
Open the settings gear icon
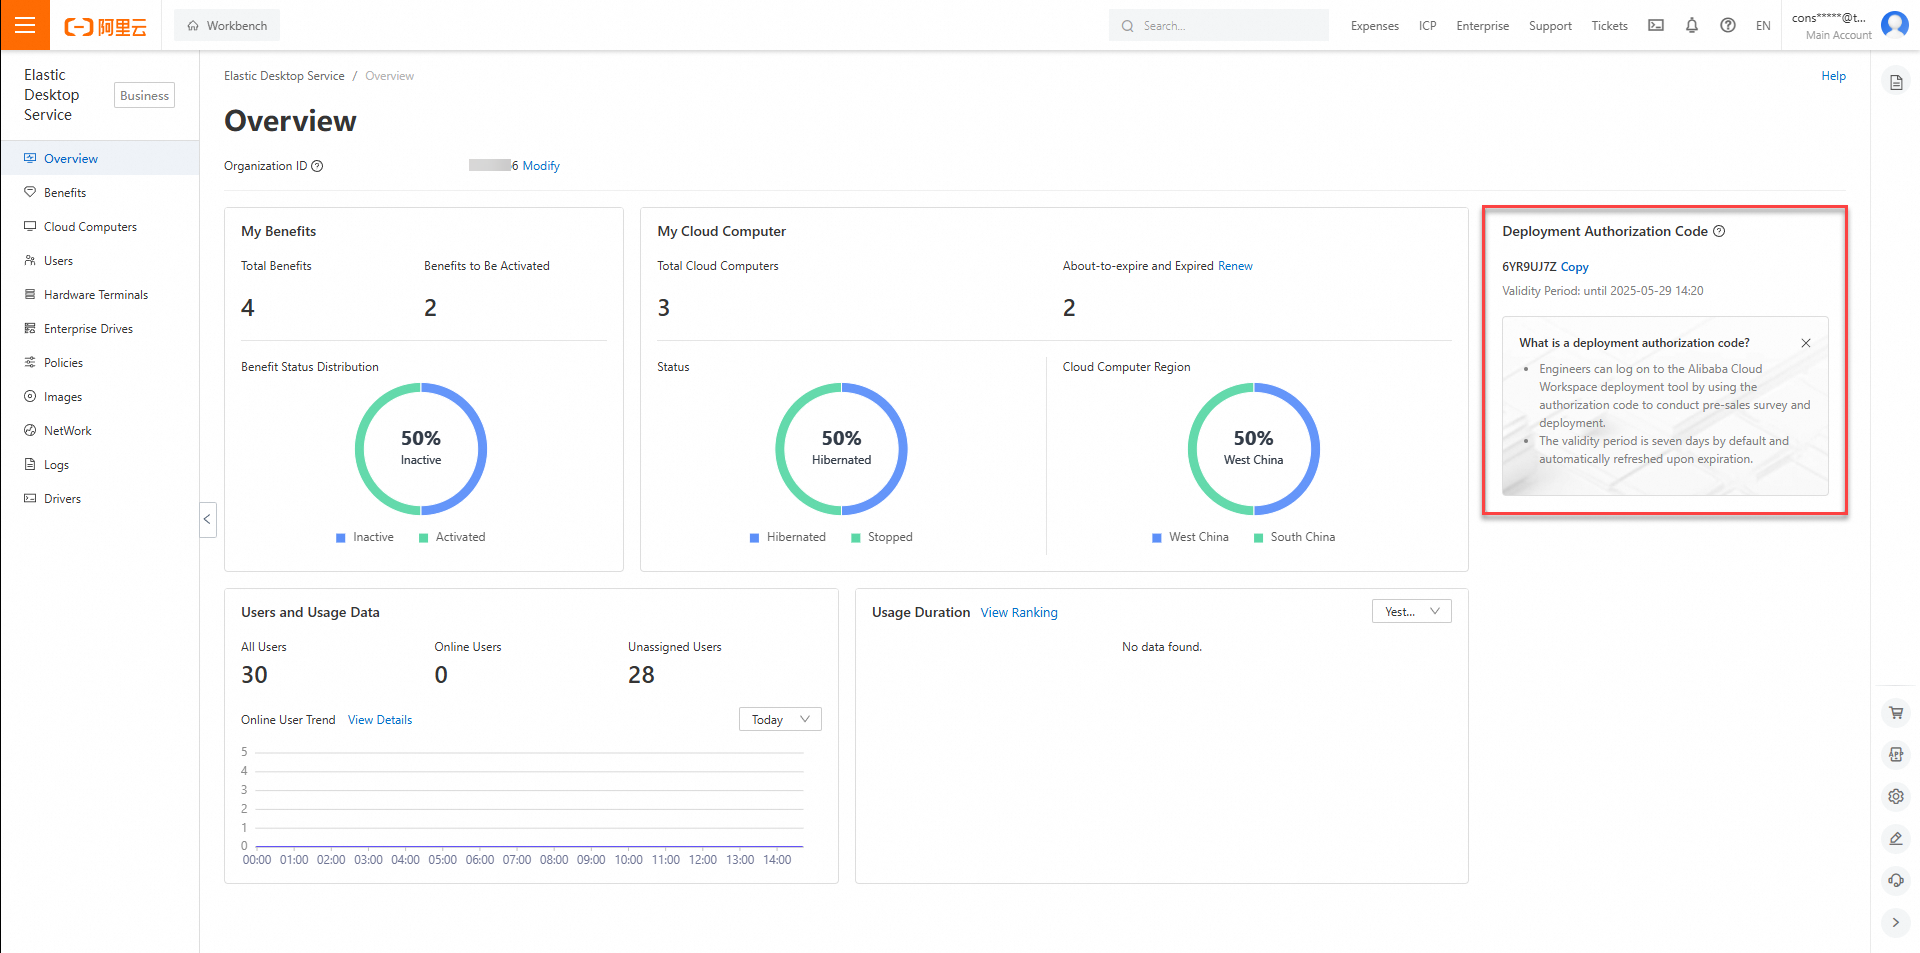tap(1896, 797)
